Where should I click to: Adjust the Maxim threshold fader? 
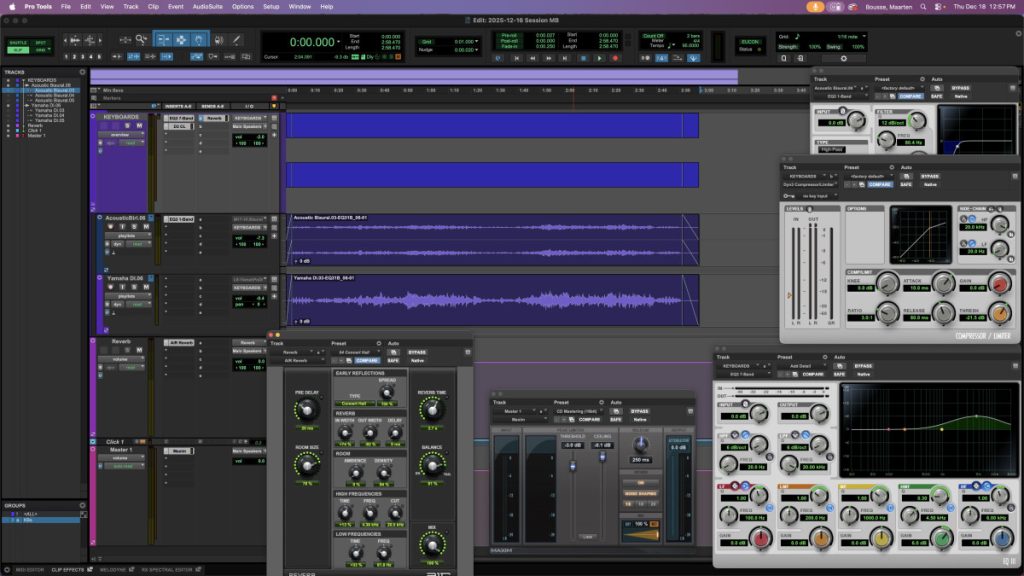click(x=573, y=467)
